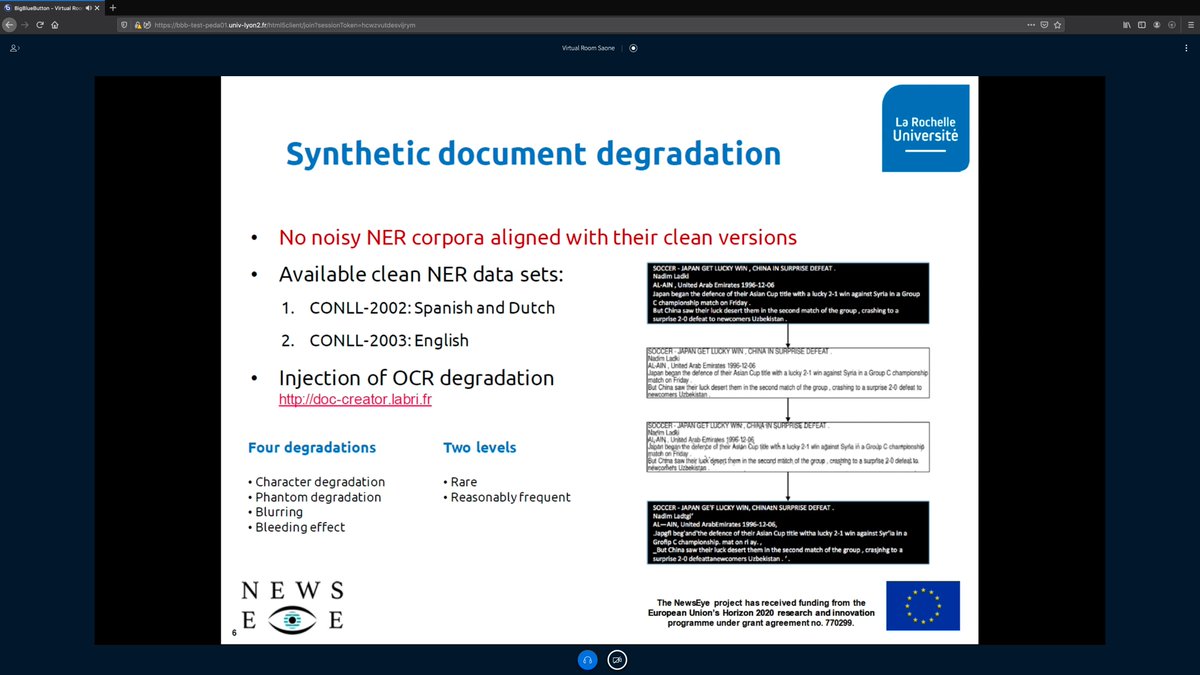Click 'Reasonably frequent' bullet
The image size is (1200, 675).
[507, 497]
